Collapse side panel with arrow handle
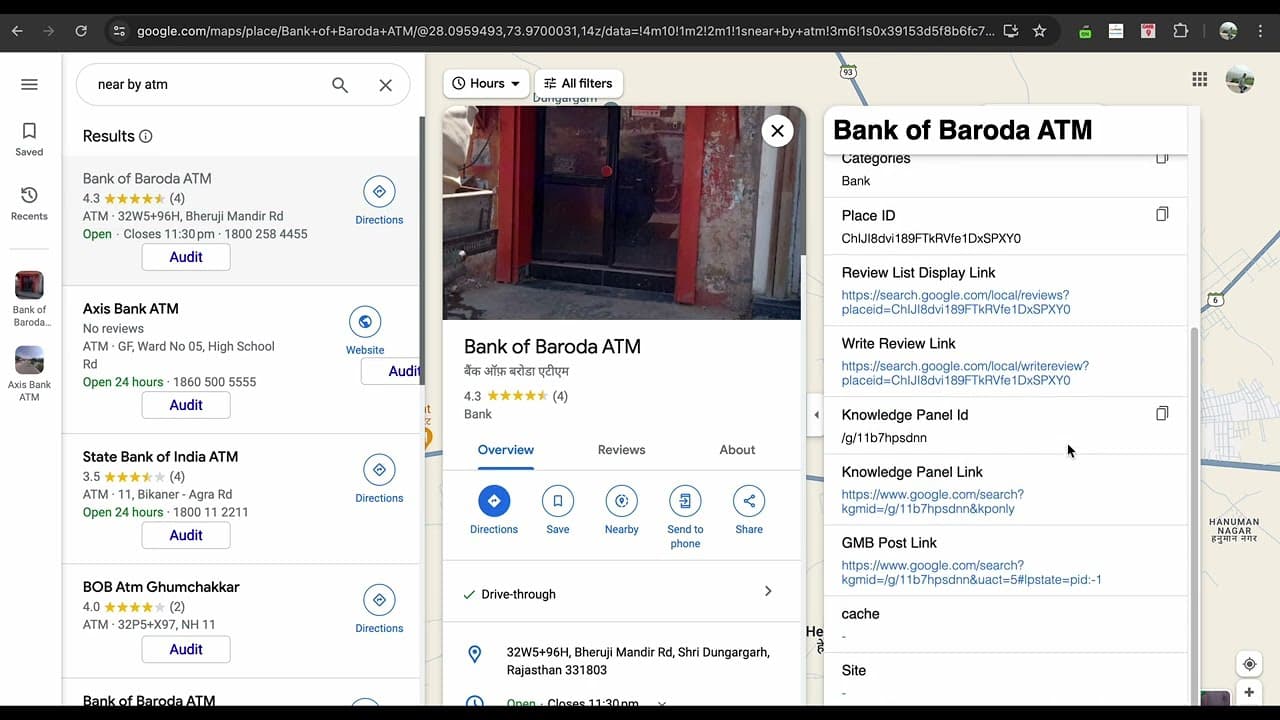 click(816, 415)
